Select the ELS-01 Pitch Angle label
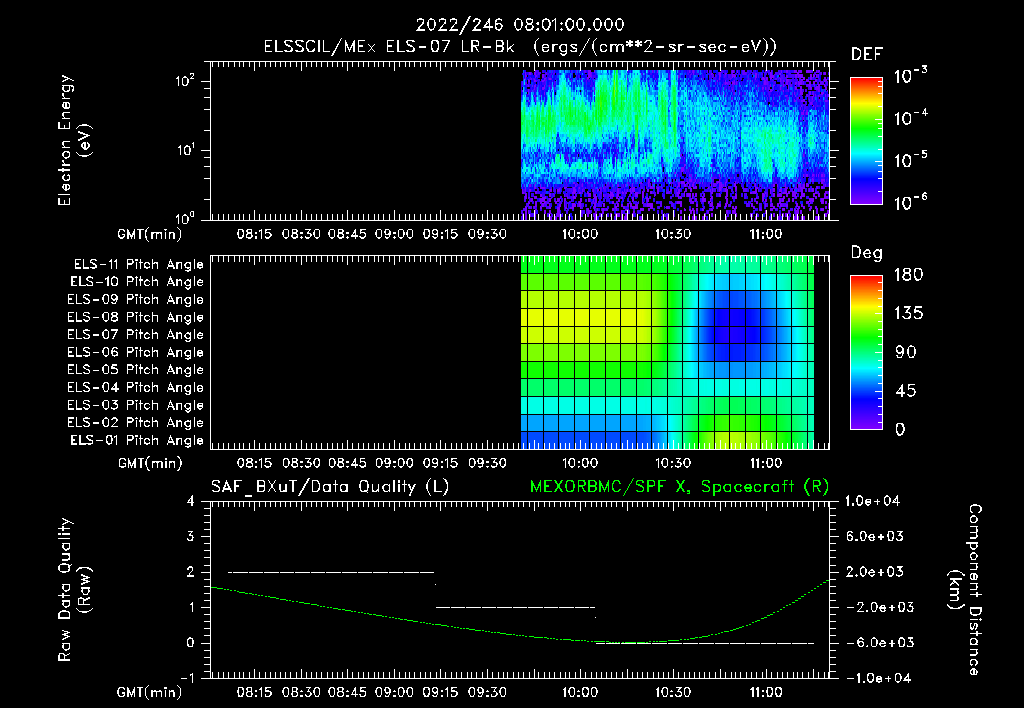The image size is (1024, 708). (x=137, y=441)
